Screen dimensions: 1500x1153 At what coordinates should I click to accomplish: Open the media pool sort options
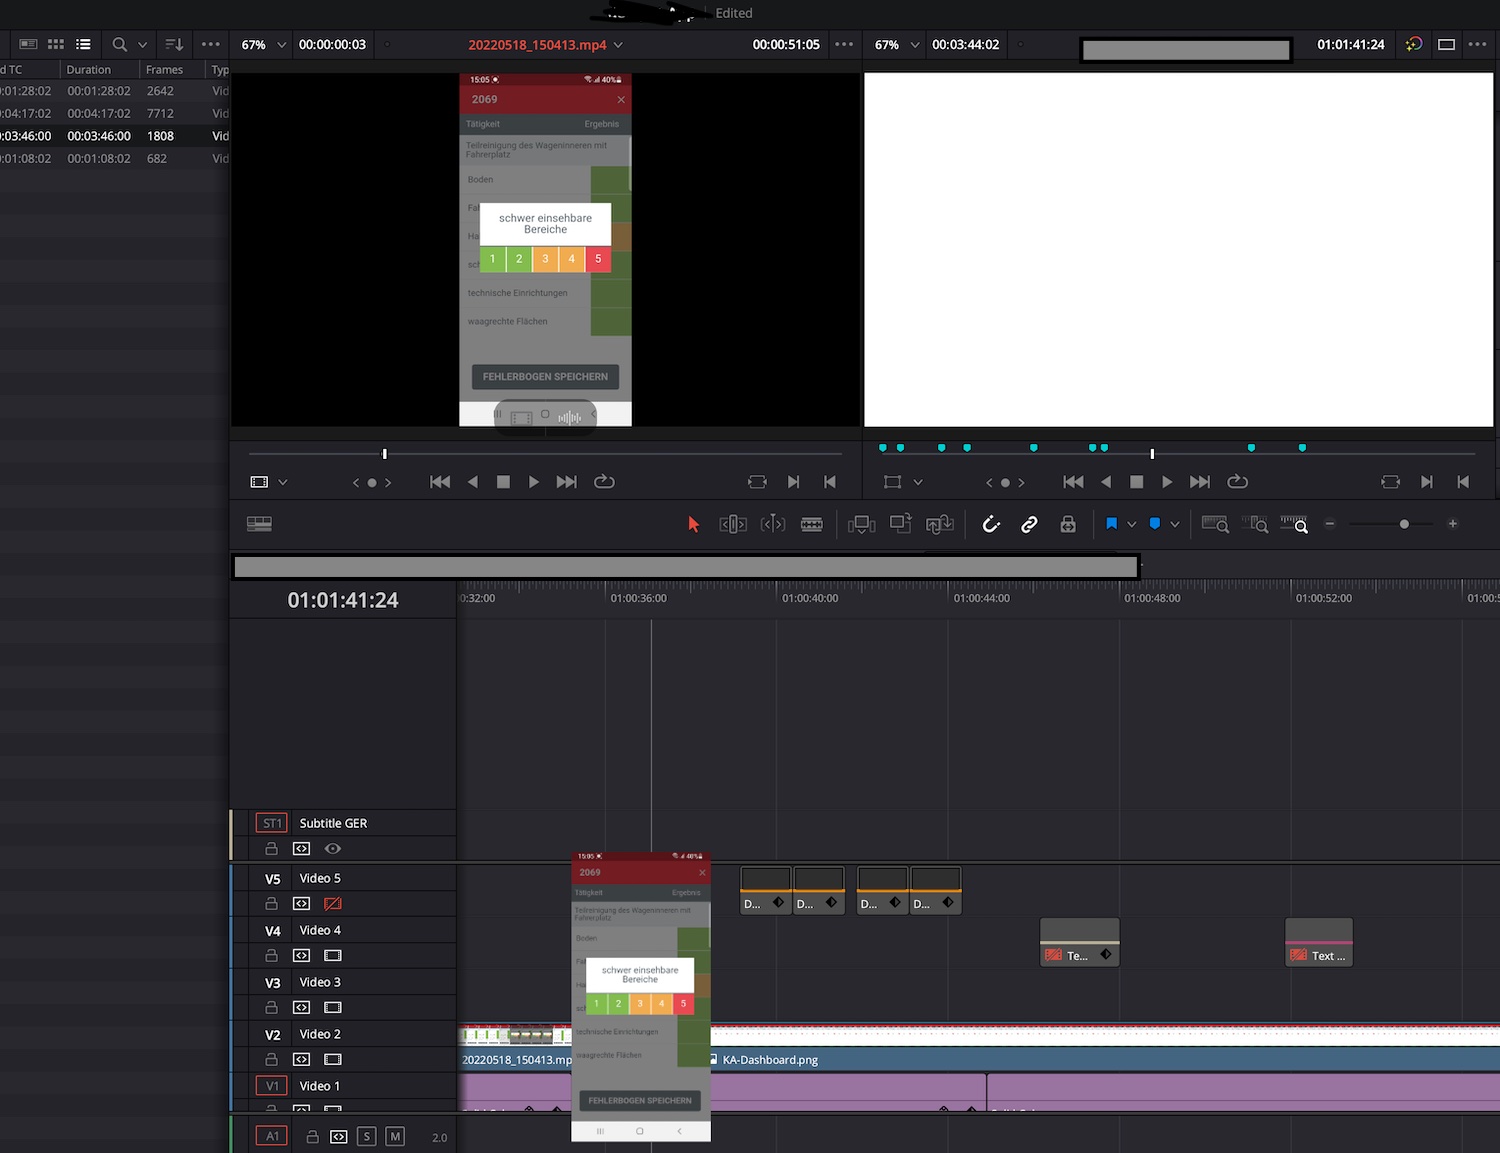pyautogui.click(x=174, y=44)
